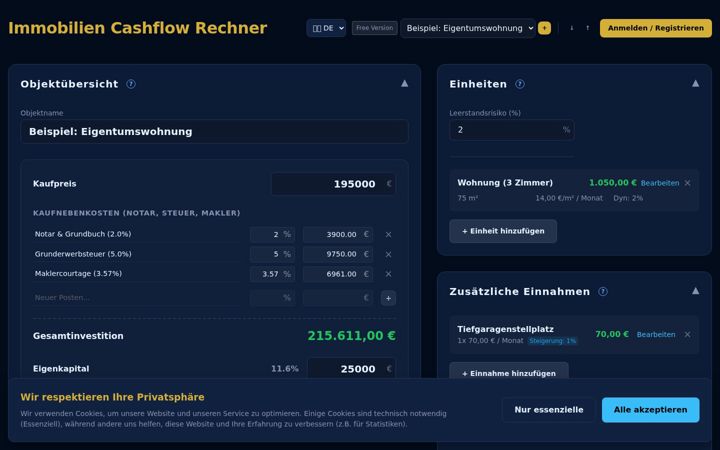720x450 pixels.
Task: Click the 14,00 €/m² / Monat text
Action: tap(569, 198)
